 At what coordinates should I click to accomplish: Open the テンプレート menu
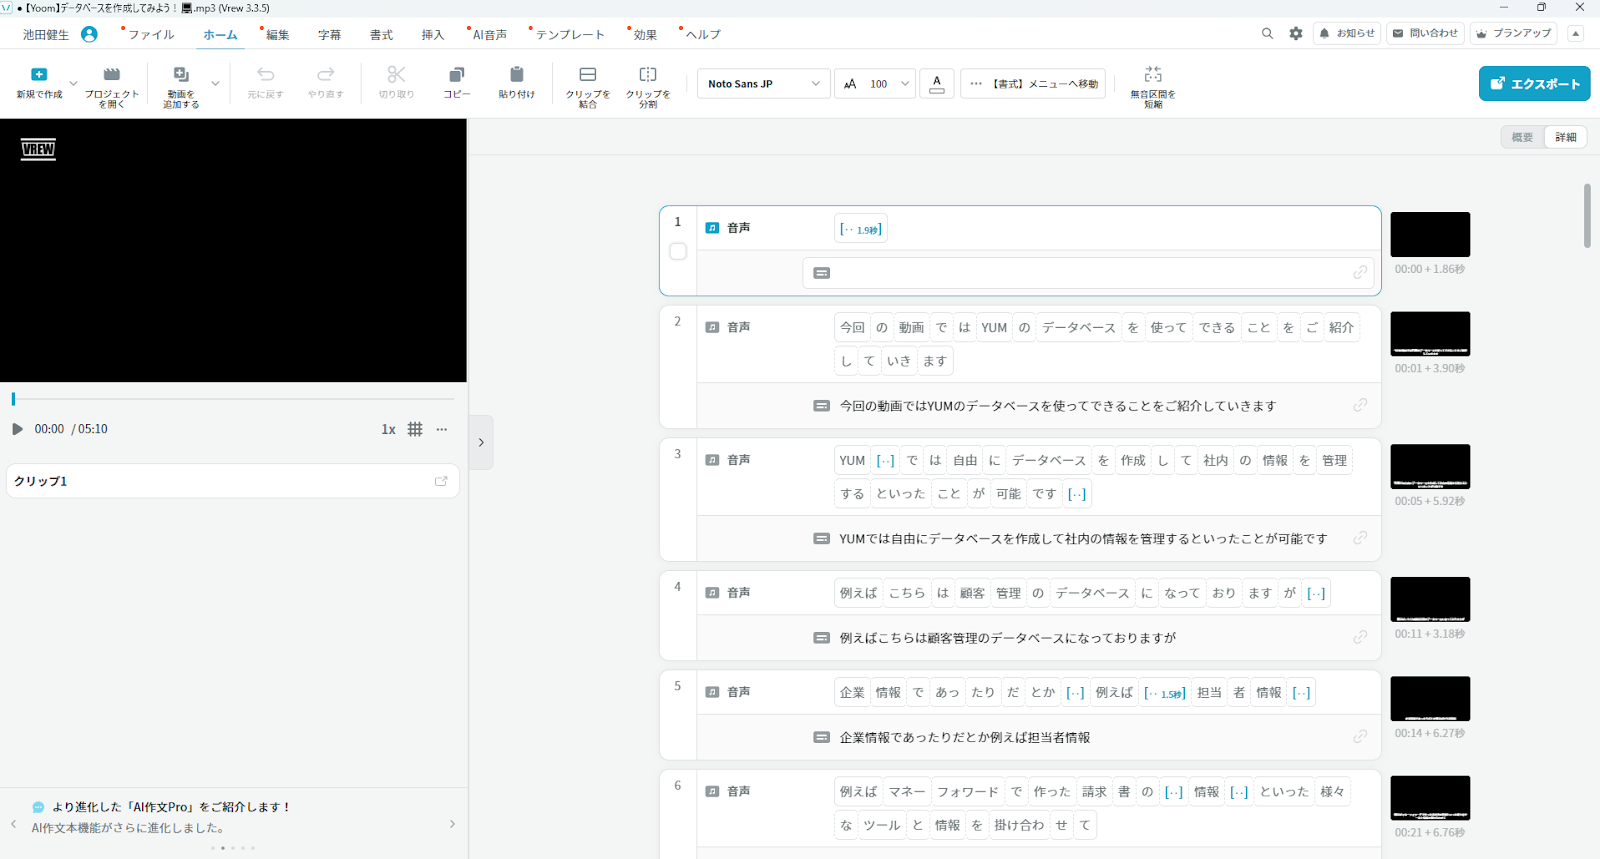569,34
